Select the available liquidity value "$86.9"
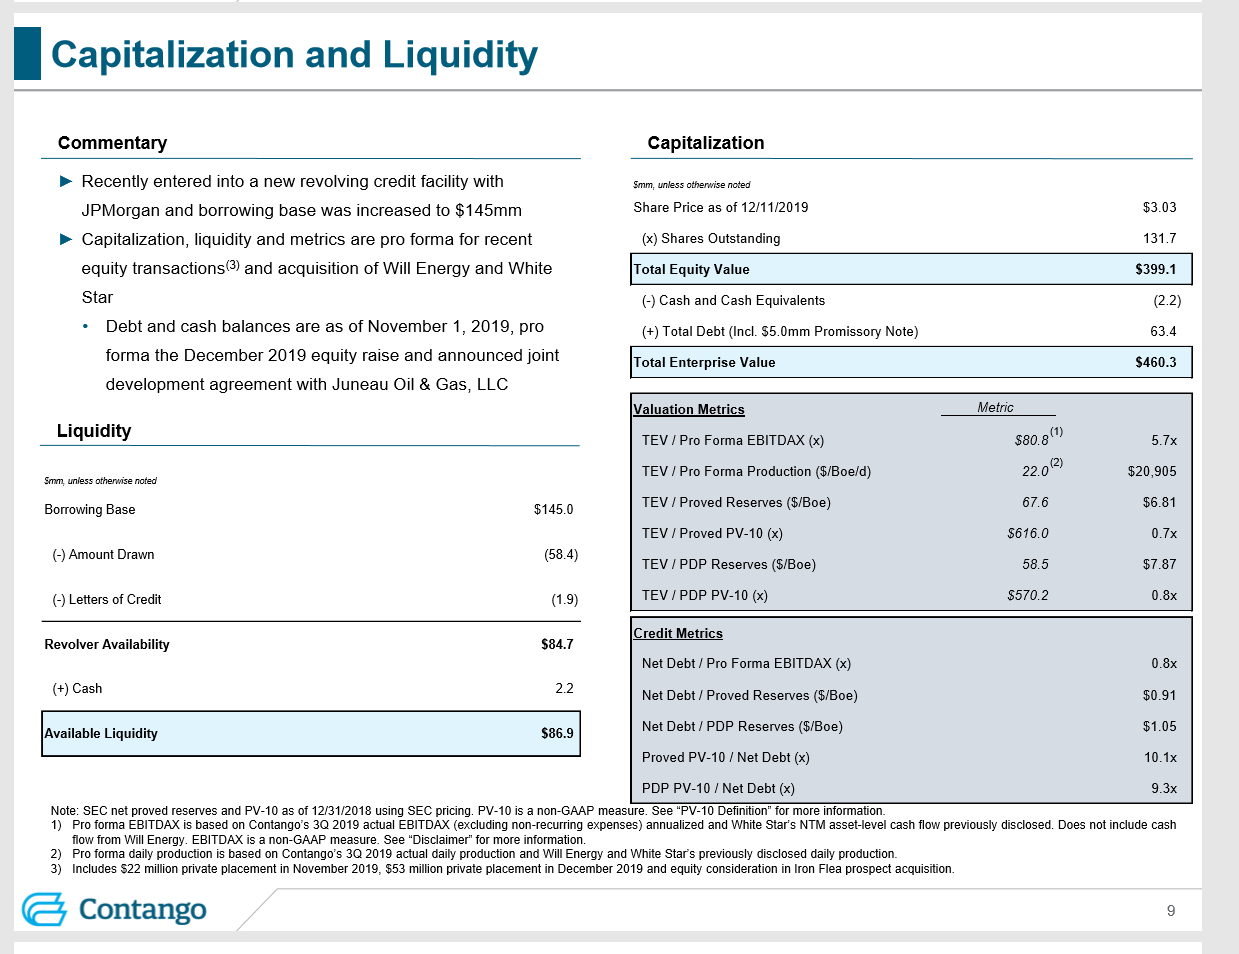The image size is (1239, 954). click(557, 733)
